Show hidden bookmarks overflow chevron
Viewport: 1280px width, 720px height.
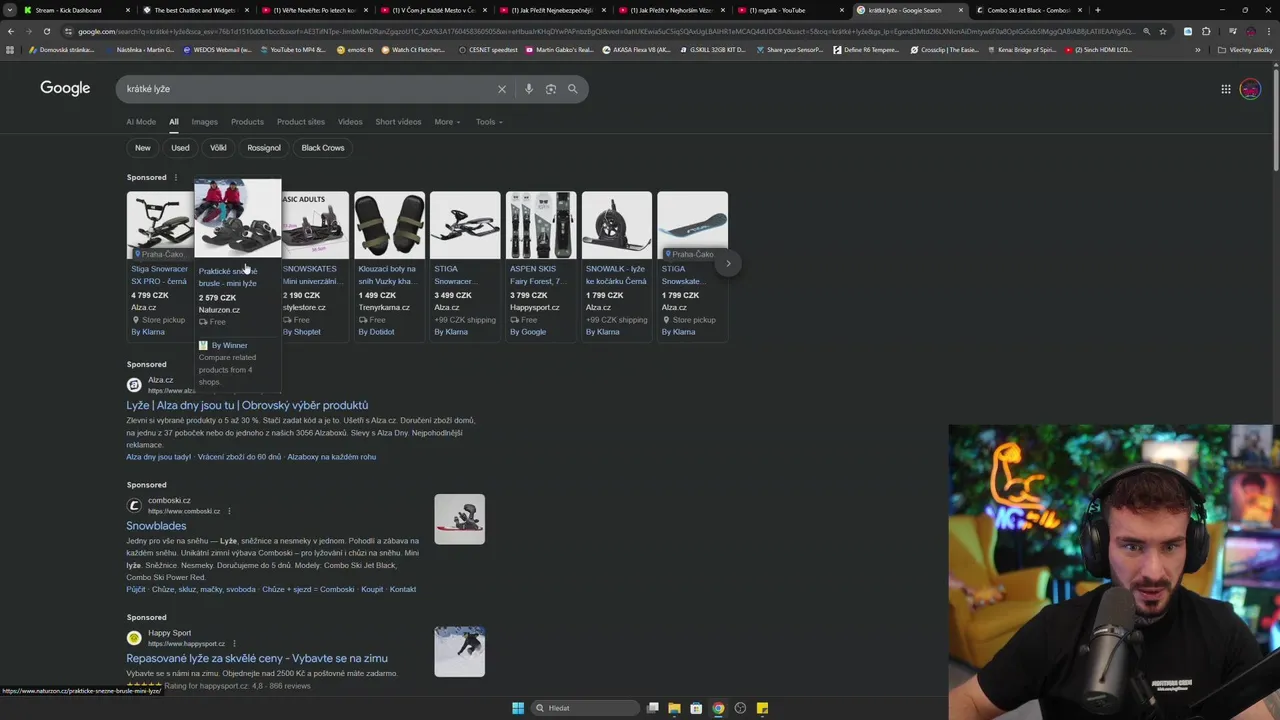[x=1198, y=50]
